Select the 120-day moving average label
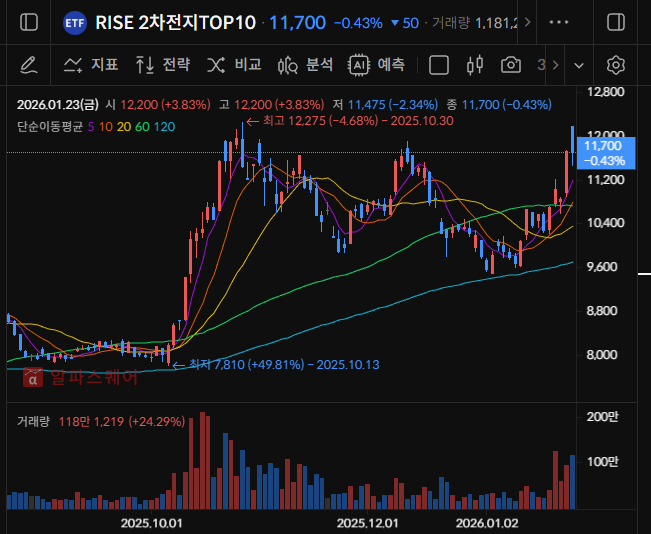 164,127
